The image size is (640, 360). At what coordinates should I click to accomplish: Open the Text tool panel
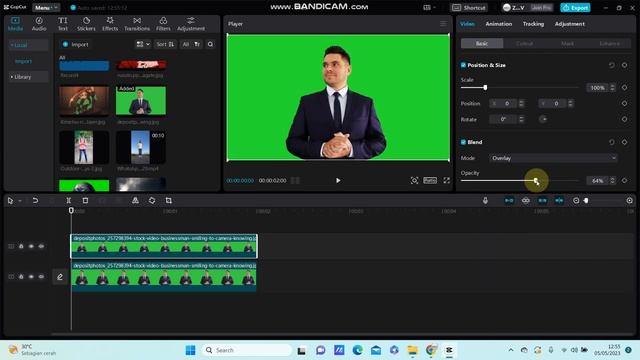click(x=62, y=24)
